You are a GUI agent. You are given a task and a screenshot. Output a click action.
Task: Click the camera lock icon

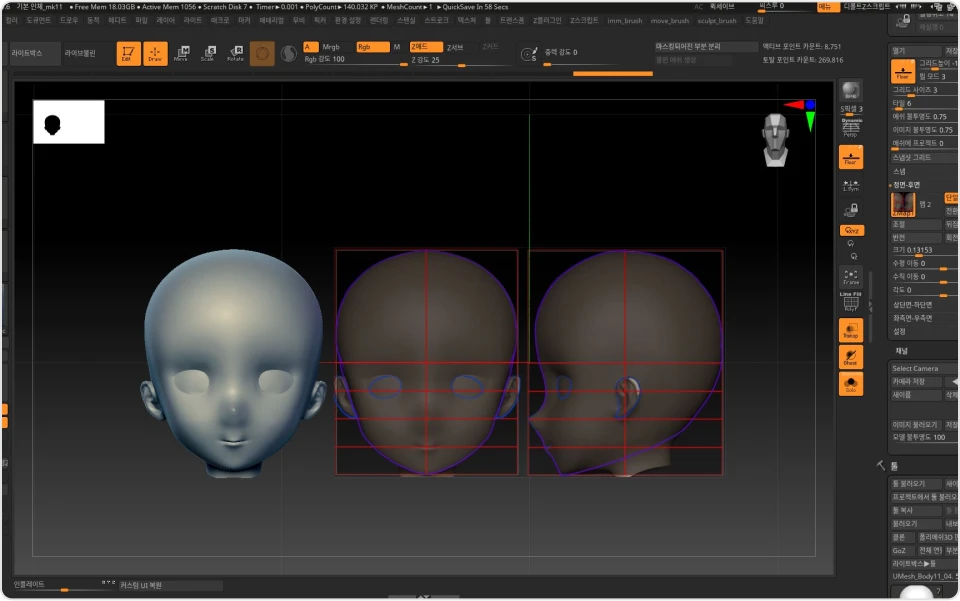[x=850, y=211]
